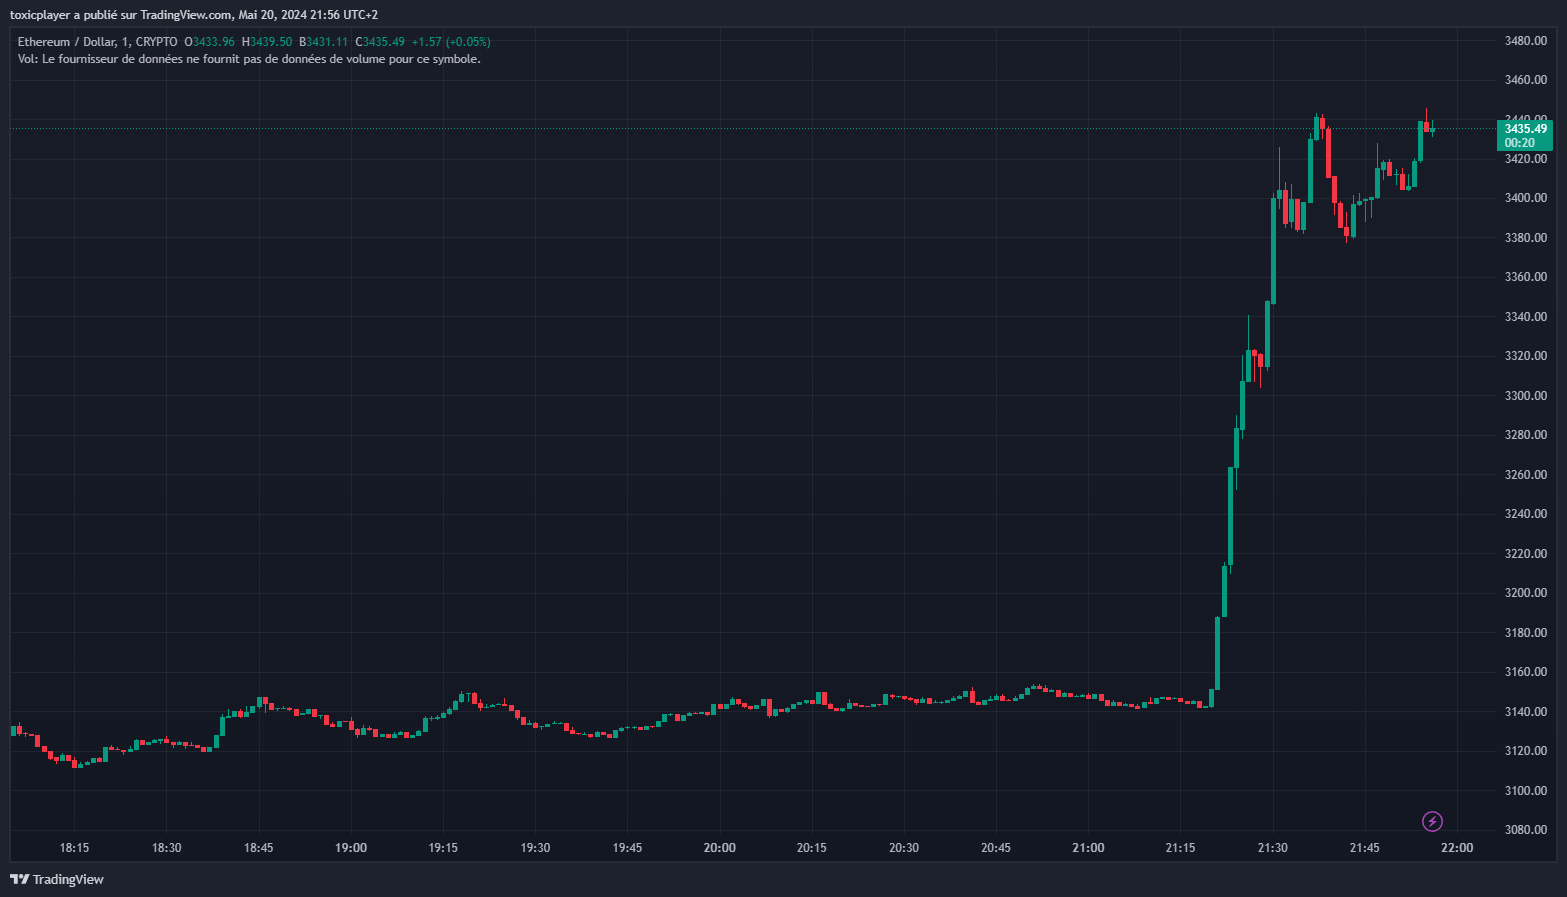The image size is (1567, 897).
Task: Click the TradingView logo at bottom left
Action: point(57,880)
